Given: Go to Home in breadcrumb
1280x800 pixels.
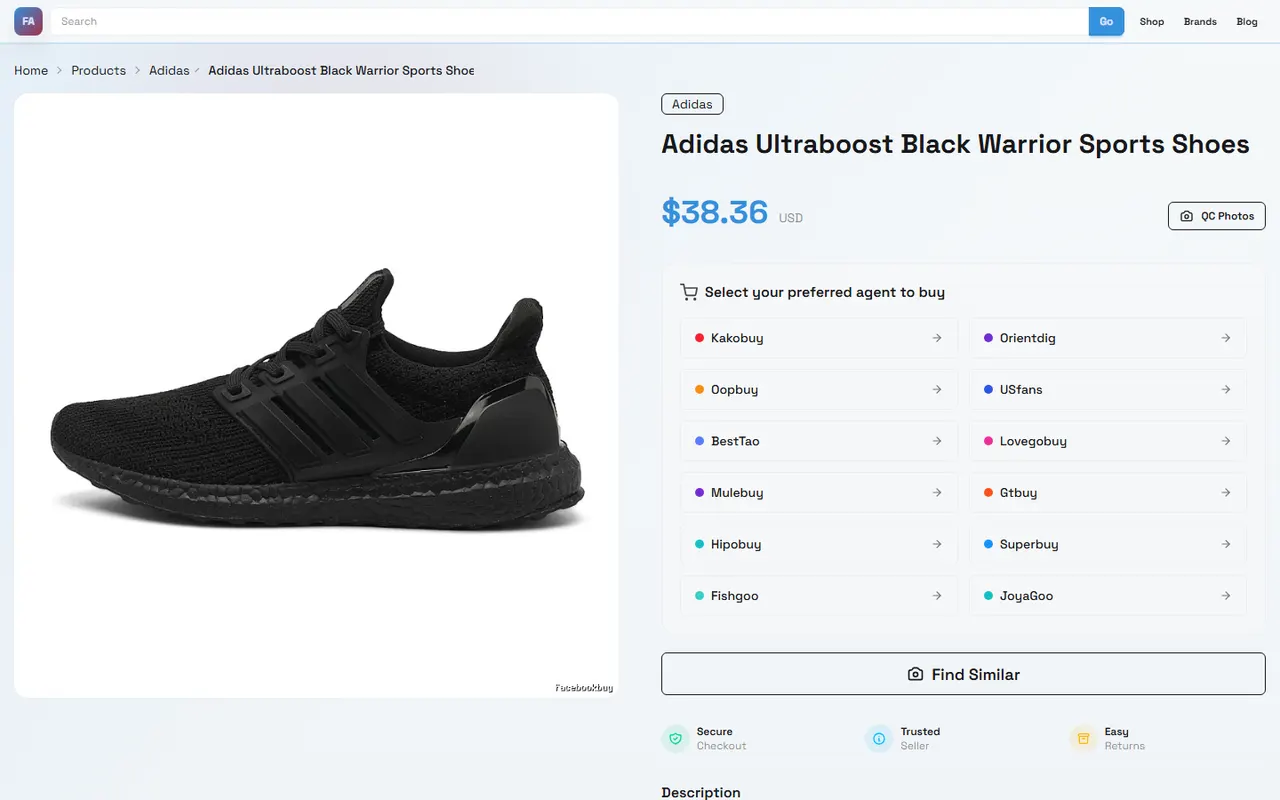Looking at the screenshot, I should 31,70.
